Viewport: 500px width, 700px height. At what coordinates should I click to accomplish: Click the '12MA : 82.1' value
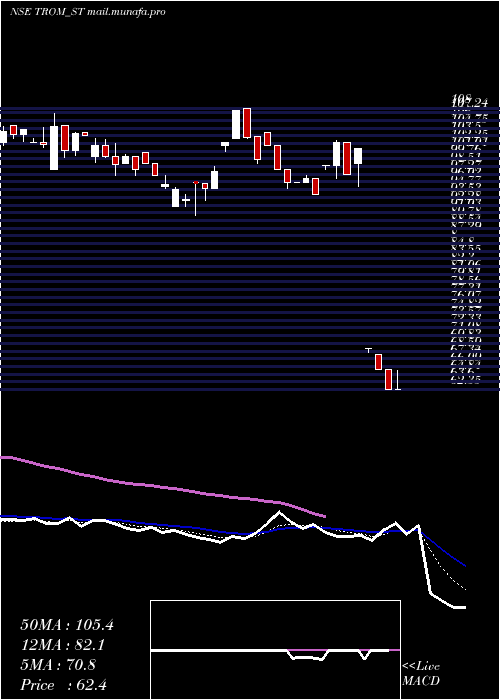coord(64,645)
